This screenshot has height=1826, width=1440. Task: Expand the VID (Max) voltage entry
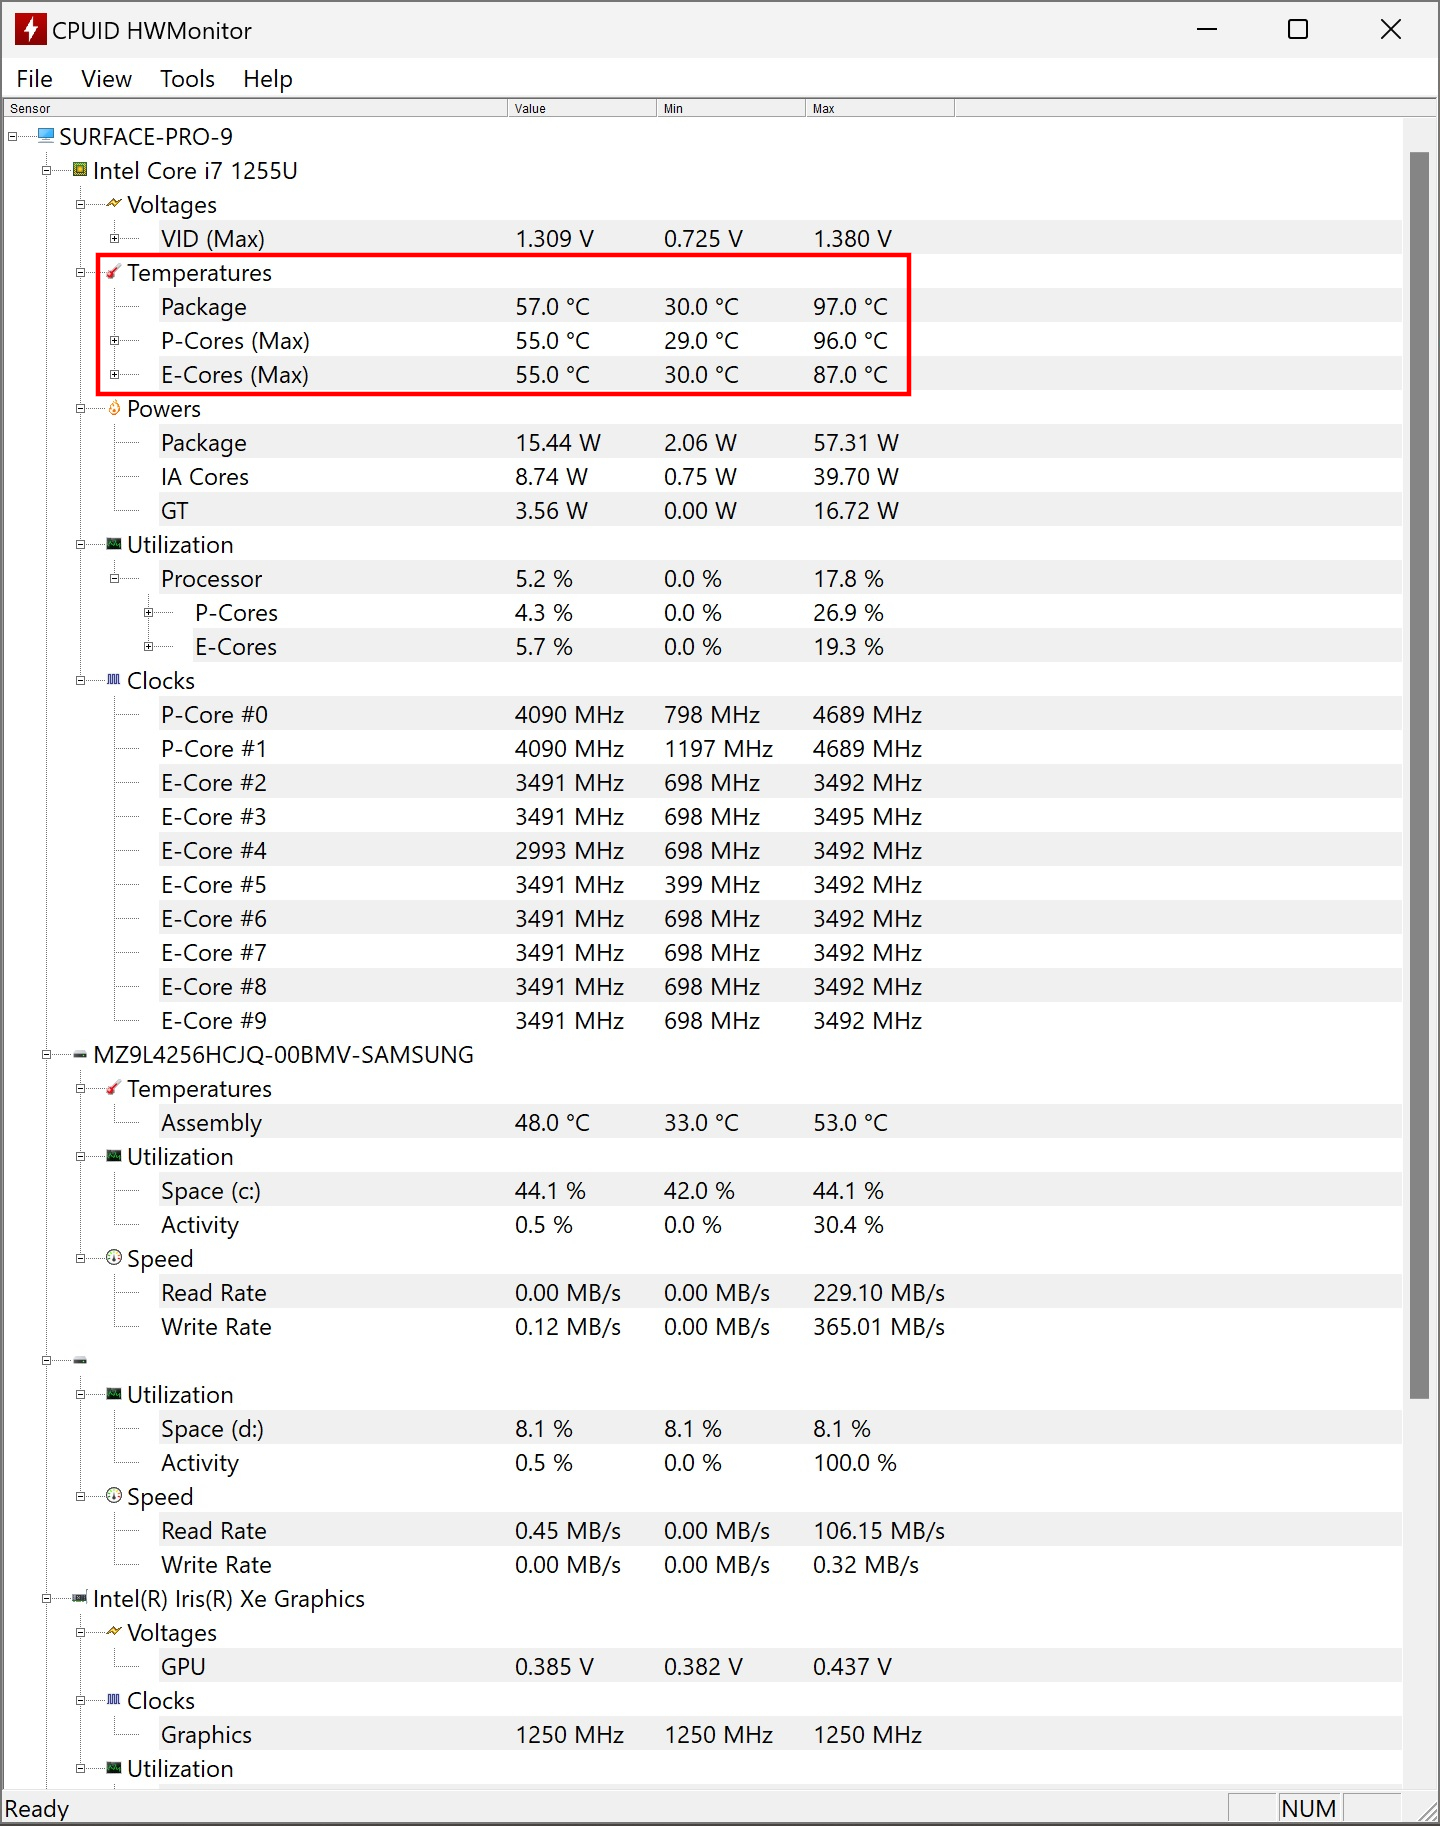pos(114,238)
